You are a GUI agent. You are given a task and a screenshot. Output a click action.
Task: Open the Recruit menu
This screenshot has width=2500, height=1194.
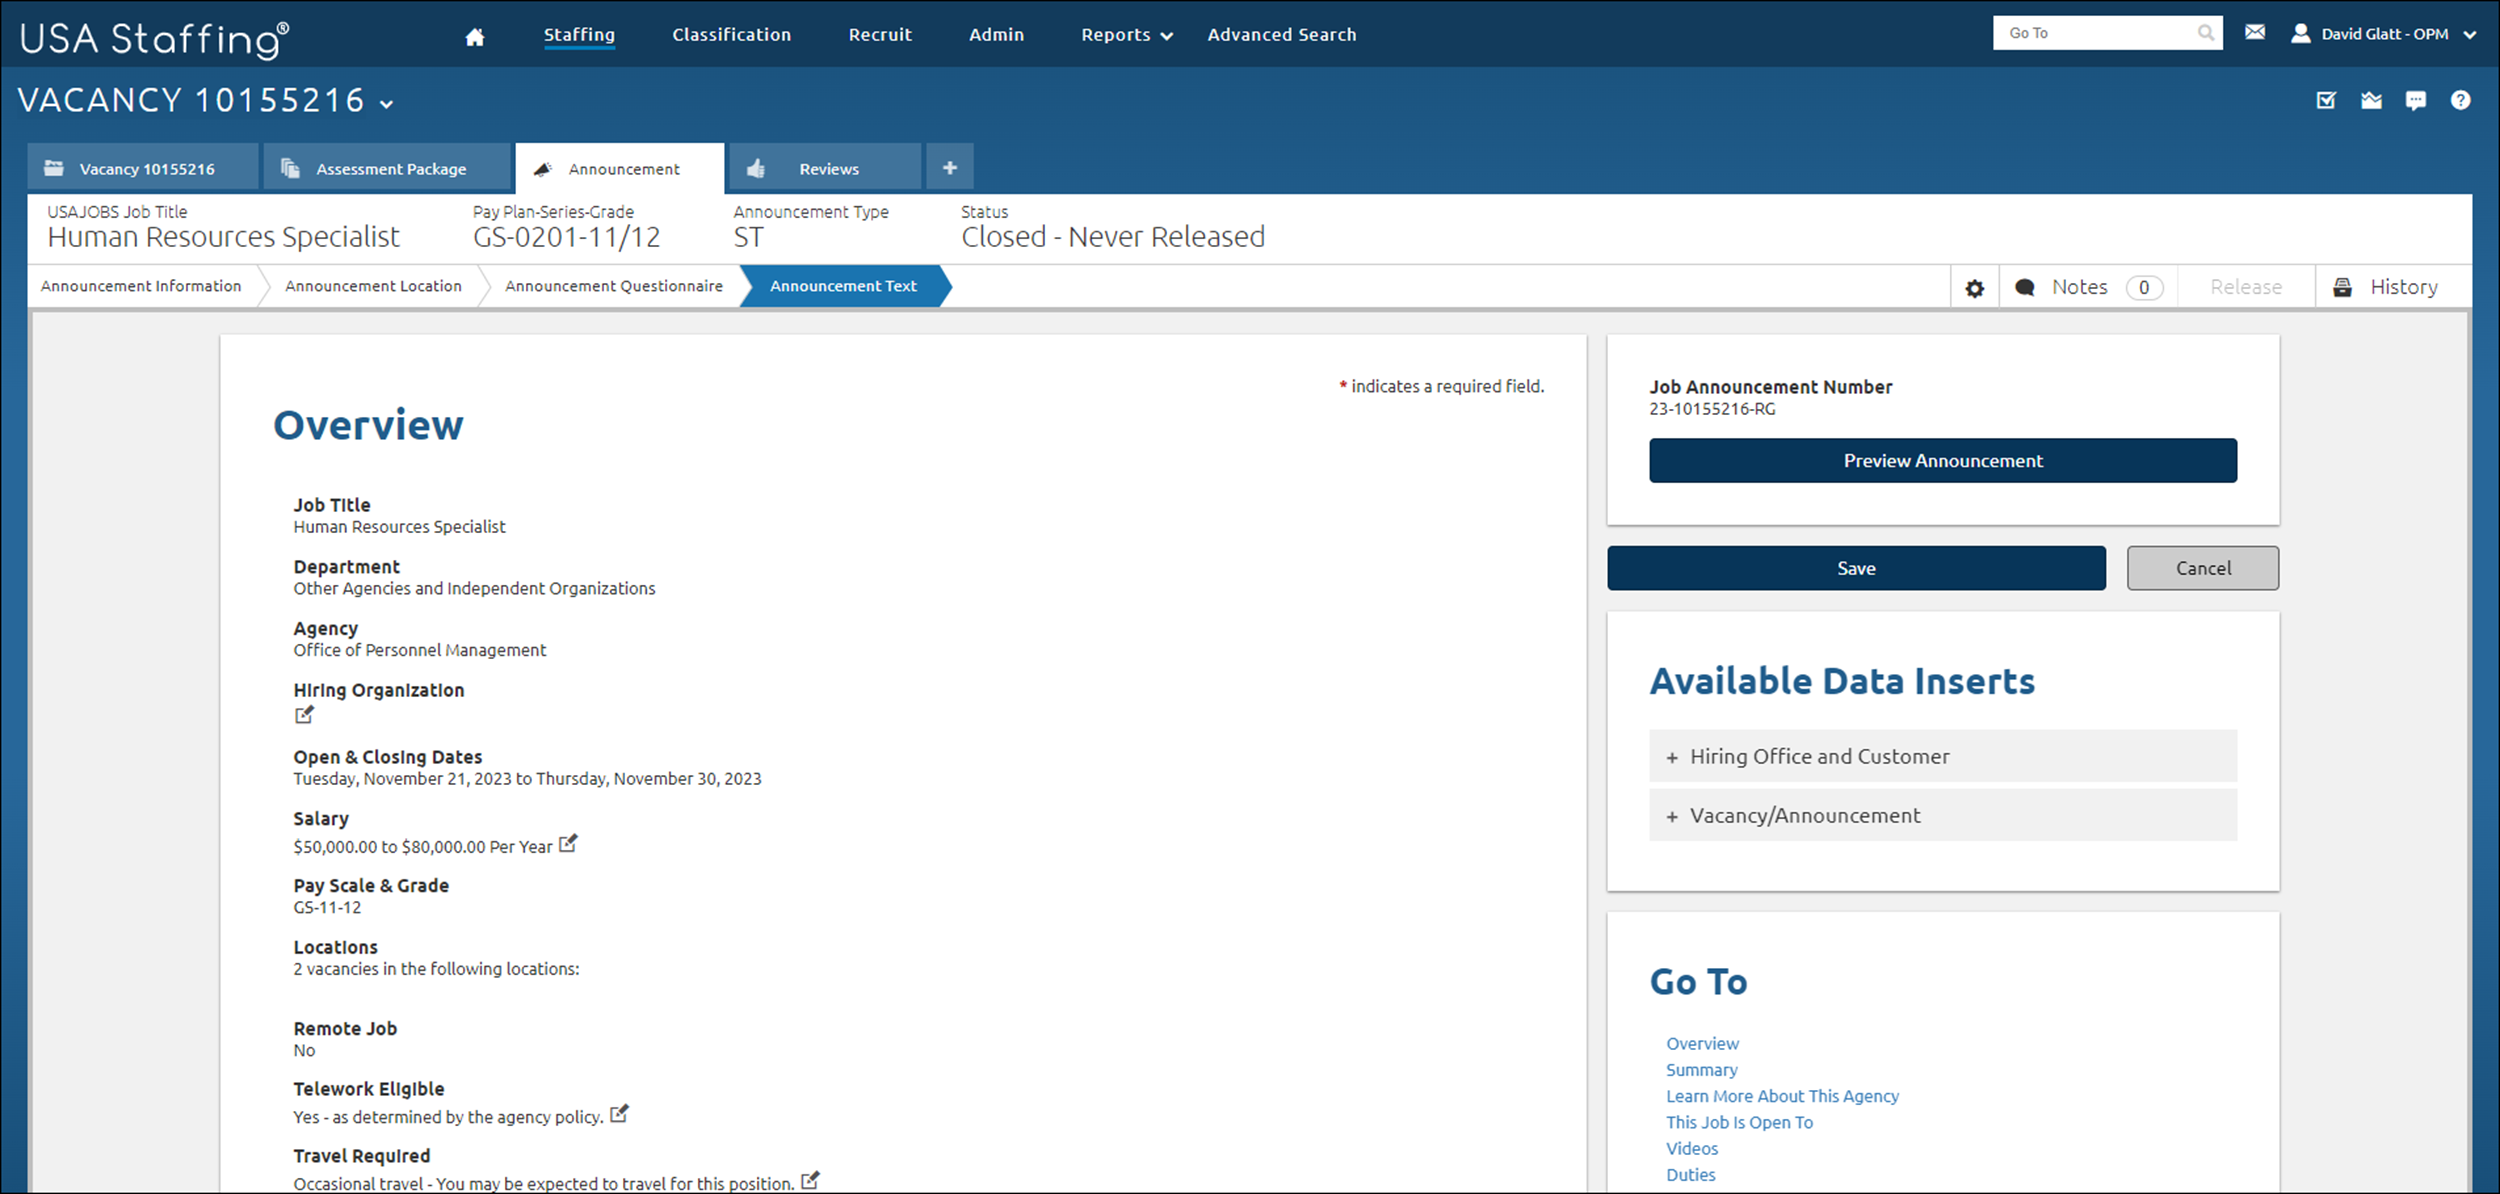click(880, 35)
